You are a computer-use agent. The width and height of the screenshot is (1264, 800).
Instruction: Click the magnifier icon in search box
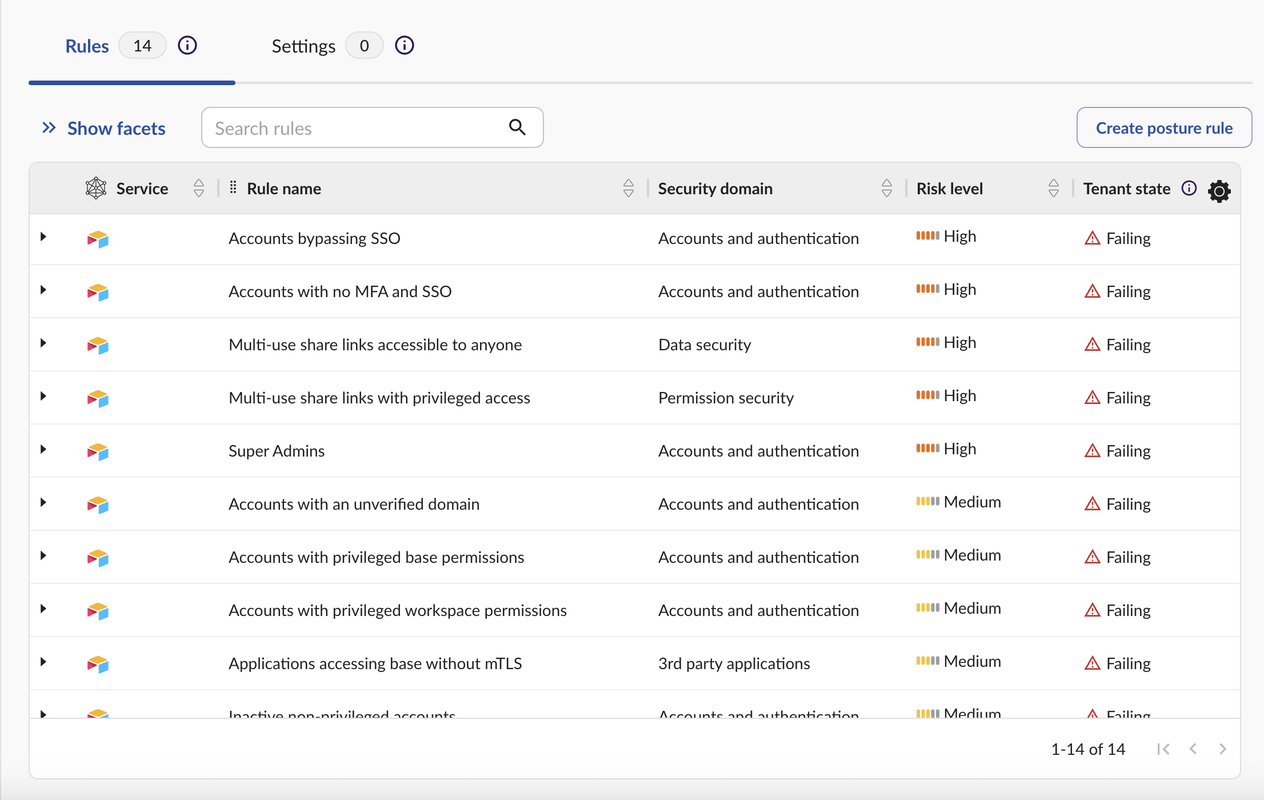click(517, 127)
